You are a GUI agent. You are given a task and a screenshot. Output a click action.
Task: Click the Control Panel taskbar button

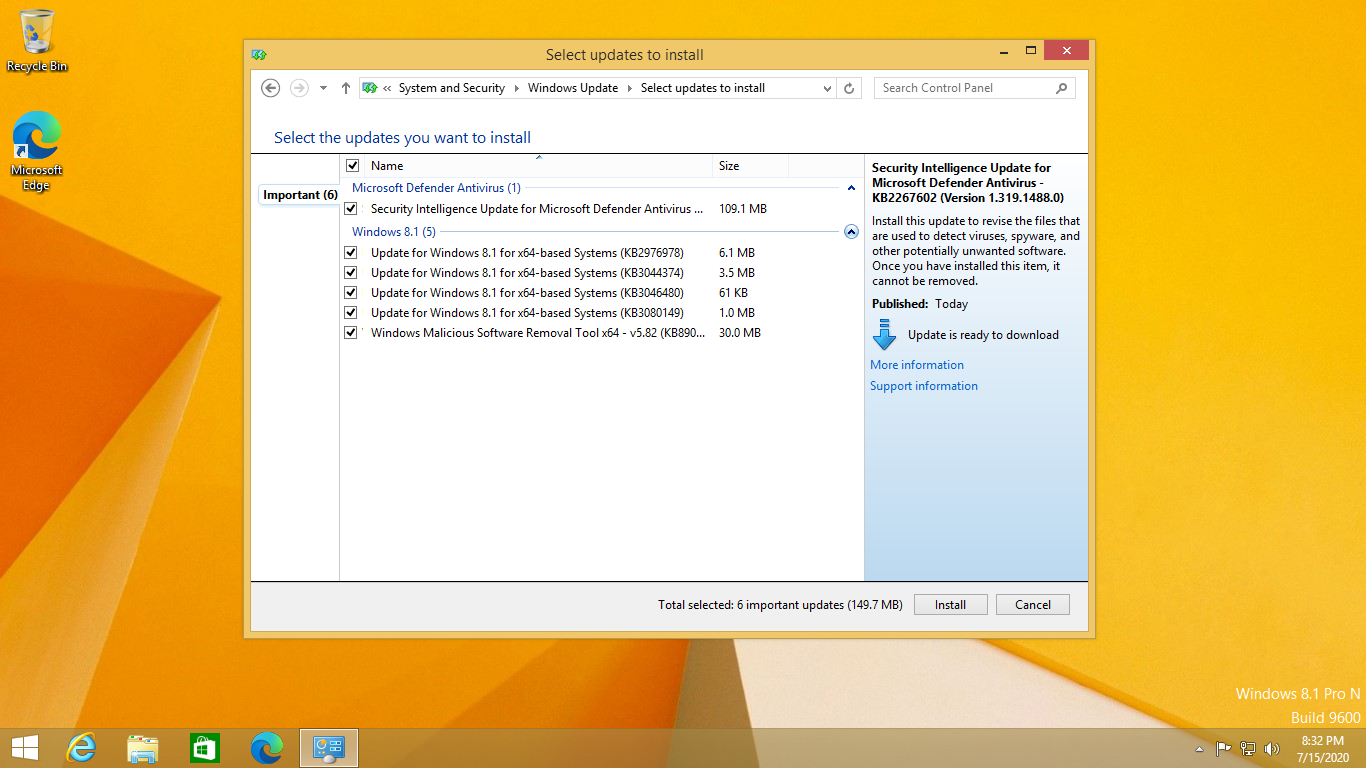coord(329,748)
